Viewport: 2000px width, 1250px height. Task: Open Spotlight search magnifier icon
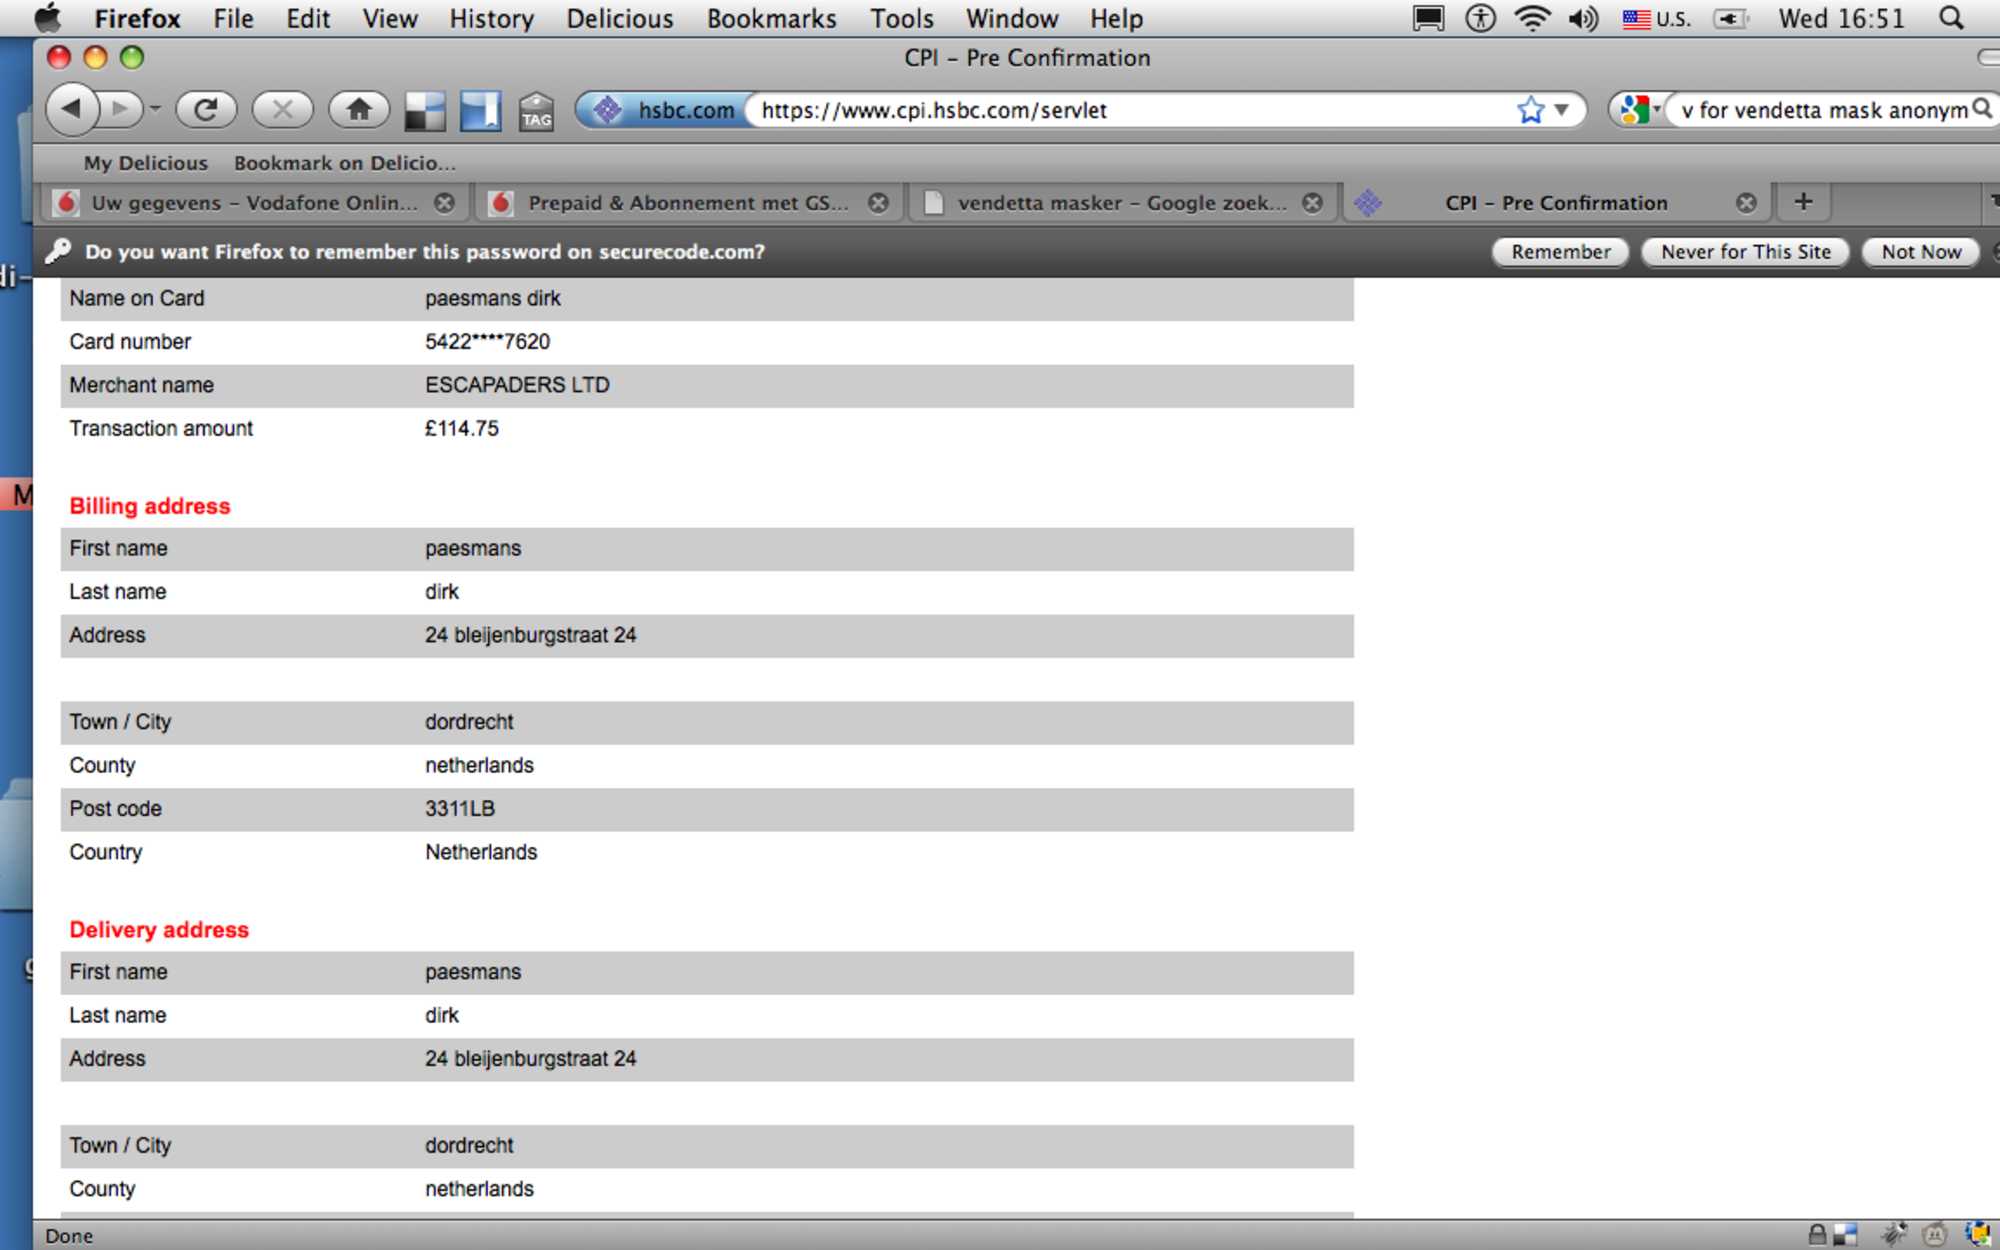coord(1951,18)
